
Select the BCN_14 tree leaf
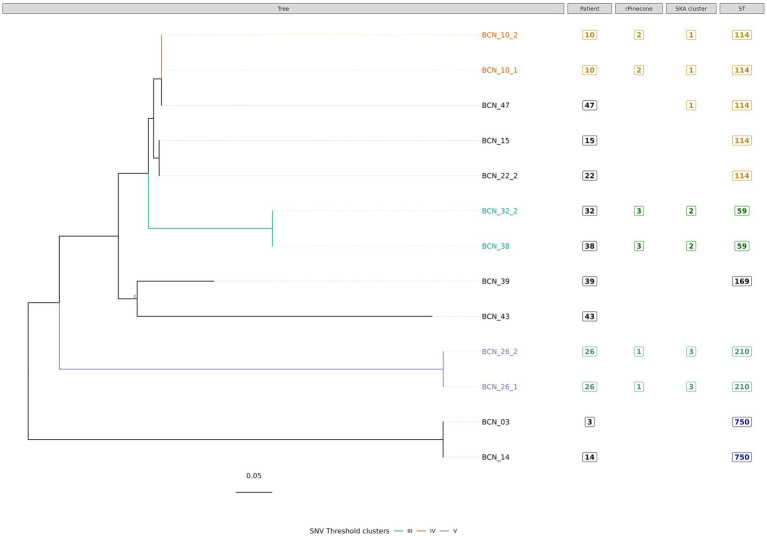tap(496, 457)
